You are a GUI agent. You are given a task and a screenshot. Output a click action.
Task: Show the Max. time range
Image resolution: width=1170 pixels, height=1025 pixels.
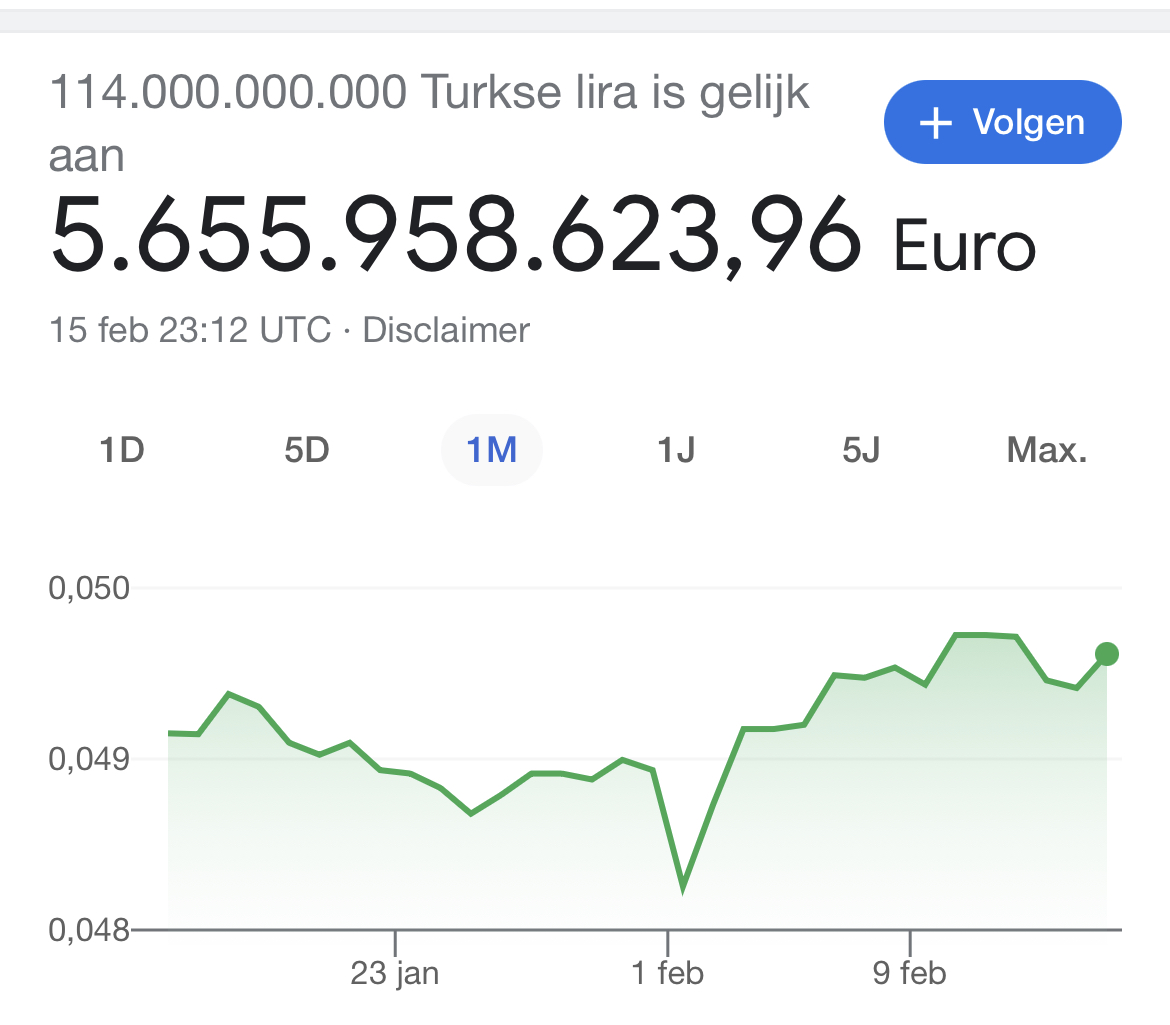point(1047,450)
